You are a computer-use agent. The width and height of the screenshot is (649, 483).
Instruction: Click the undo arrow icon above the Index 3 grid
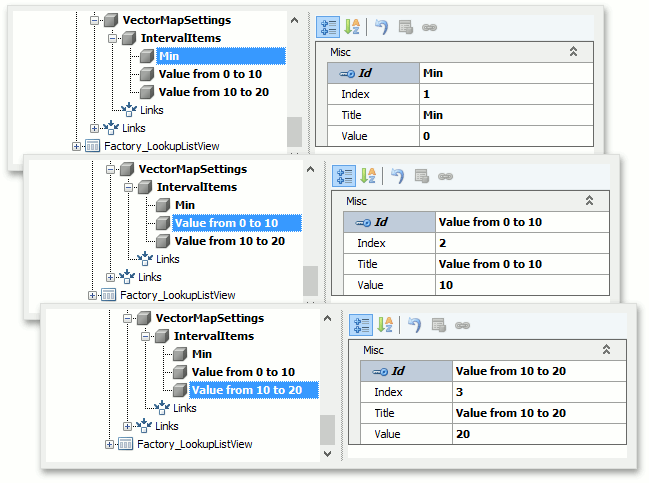[414, 325]
